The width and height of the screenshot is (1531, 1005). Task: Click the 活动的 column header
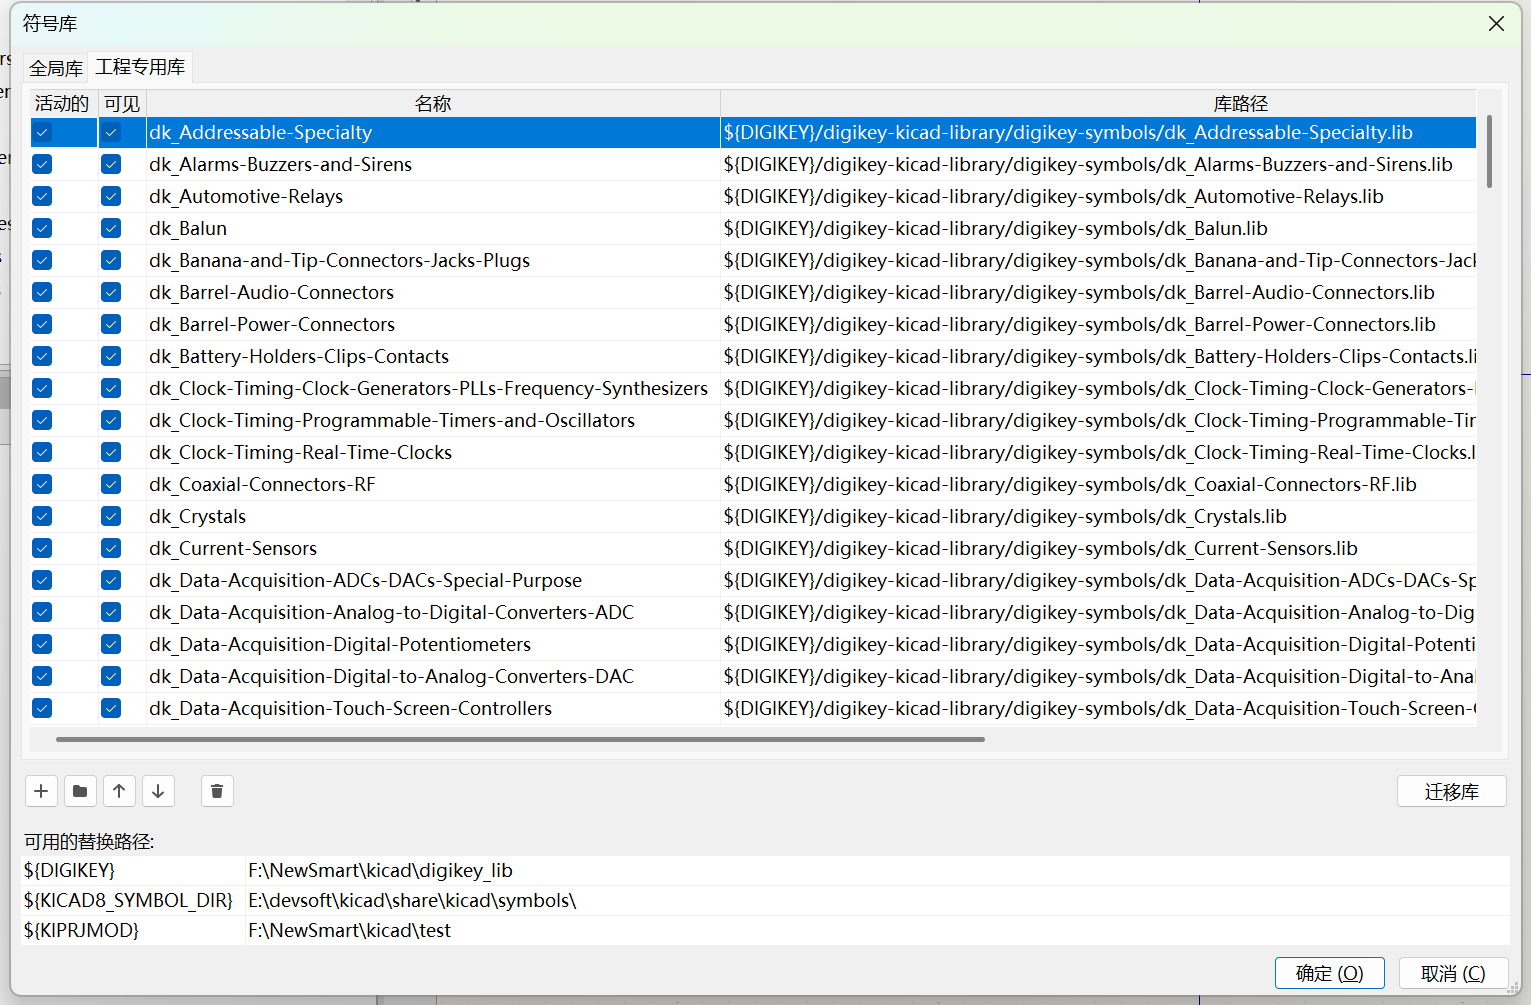coord(62,103)
